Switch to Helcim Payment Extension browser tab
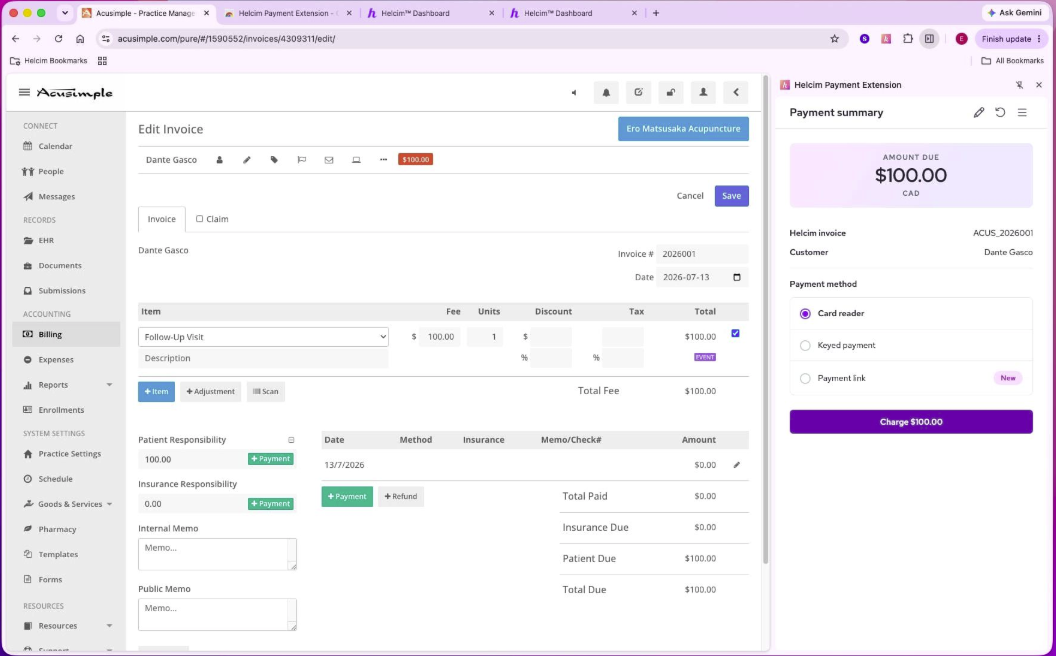 [288, 13]
